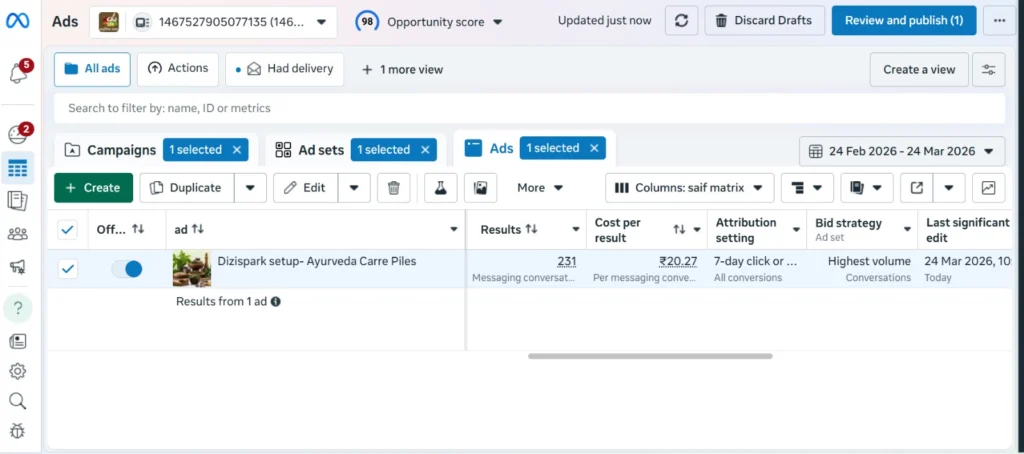Click the Duplicate button
The height and width of the screenshot is (454, 1024).
point(187,188)
